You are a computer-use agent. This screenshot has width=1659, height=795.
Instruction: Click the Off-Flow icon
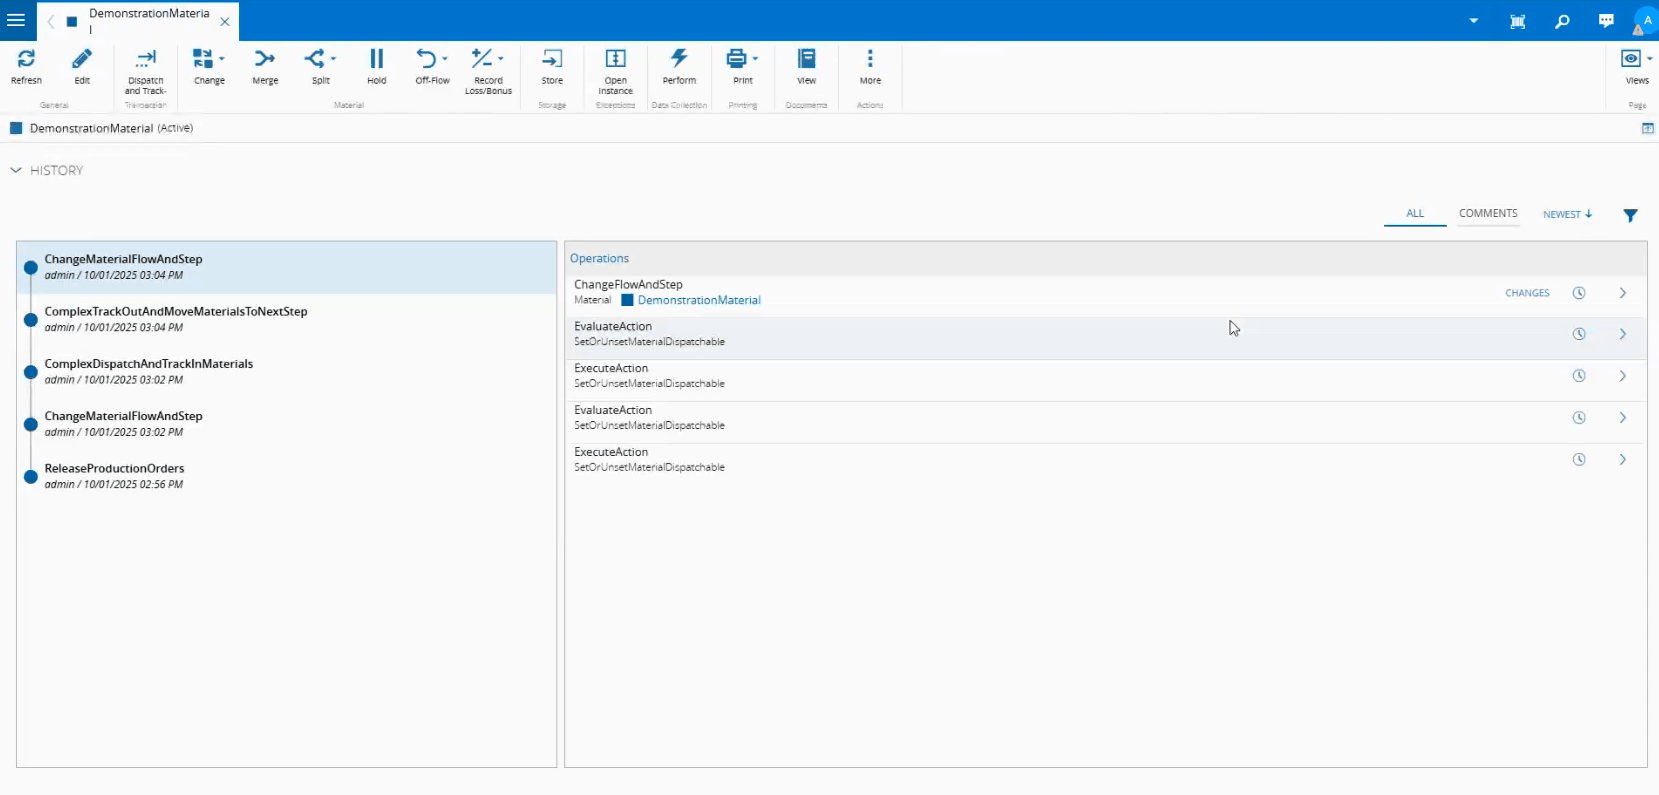(x=427, y=59)
